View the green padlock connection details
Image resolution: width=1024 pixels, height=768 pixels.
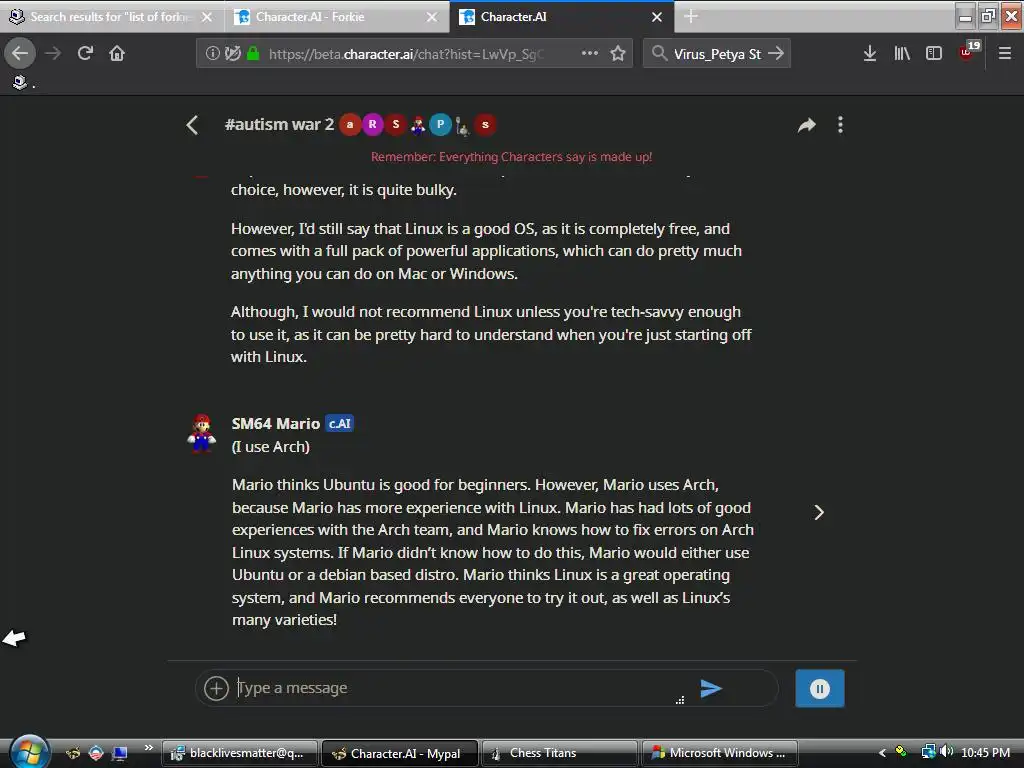coord(253,54)
